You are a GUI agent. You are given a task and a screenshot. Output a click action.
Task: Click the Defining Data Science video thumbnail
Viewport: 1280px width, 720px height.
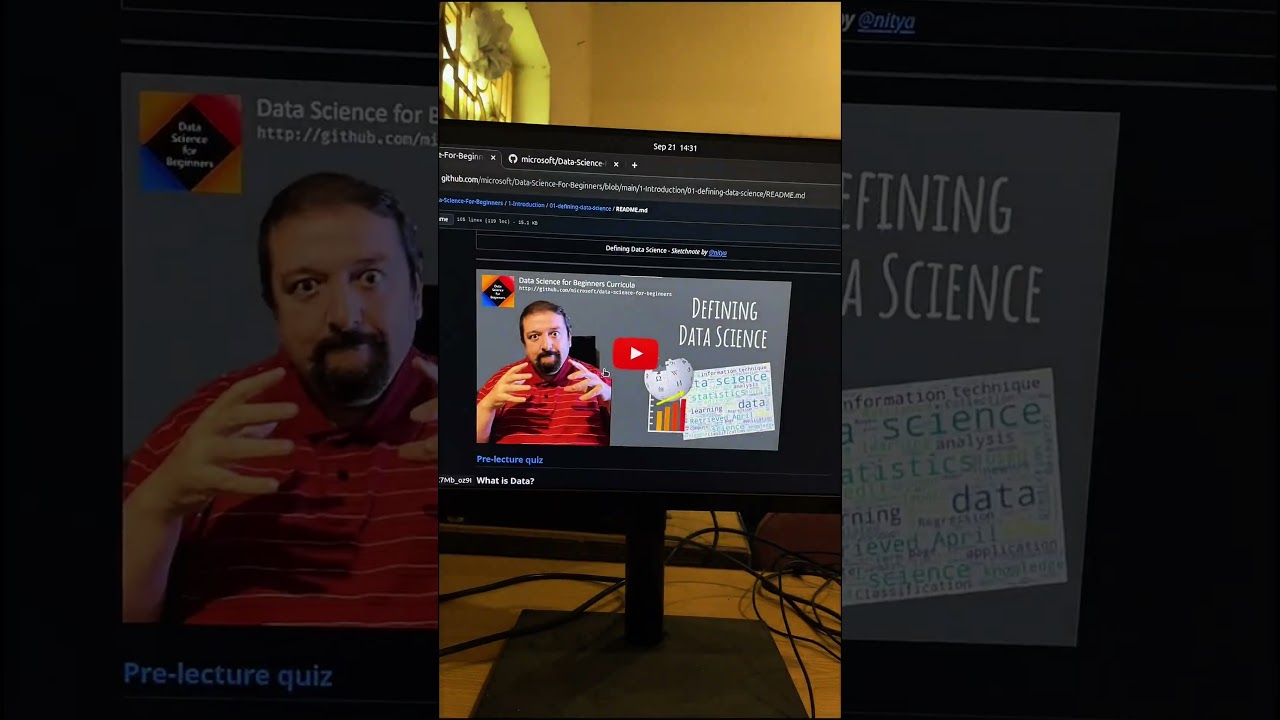click(x=633, y=359)
